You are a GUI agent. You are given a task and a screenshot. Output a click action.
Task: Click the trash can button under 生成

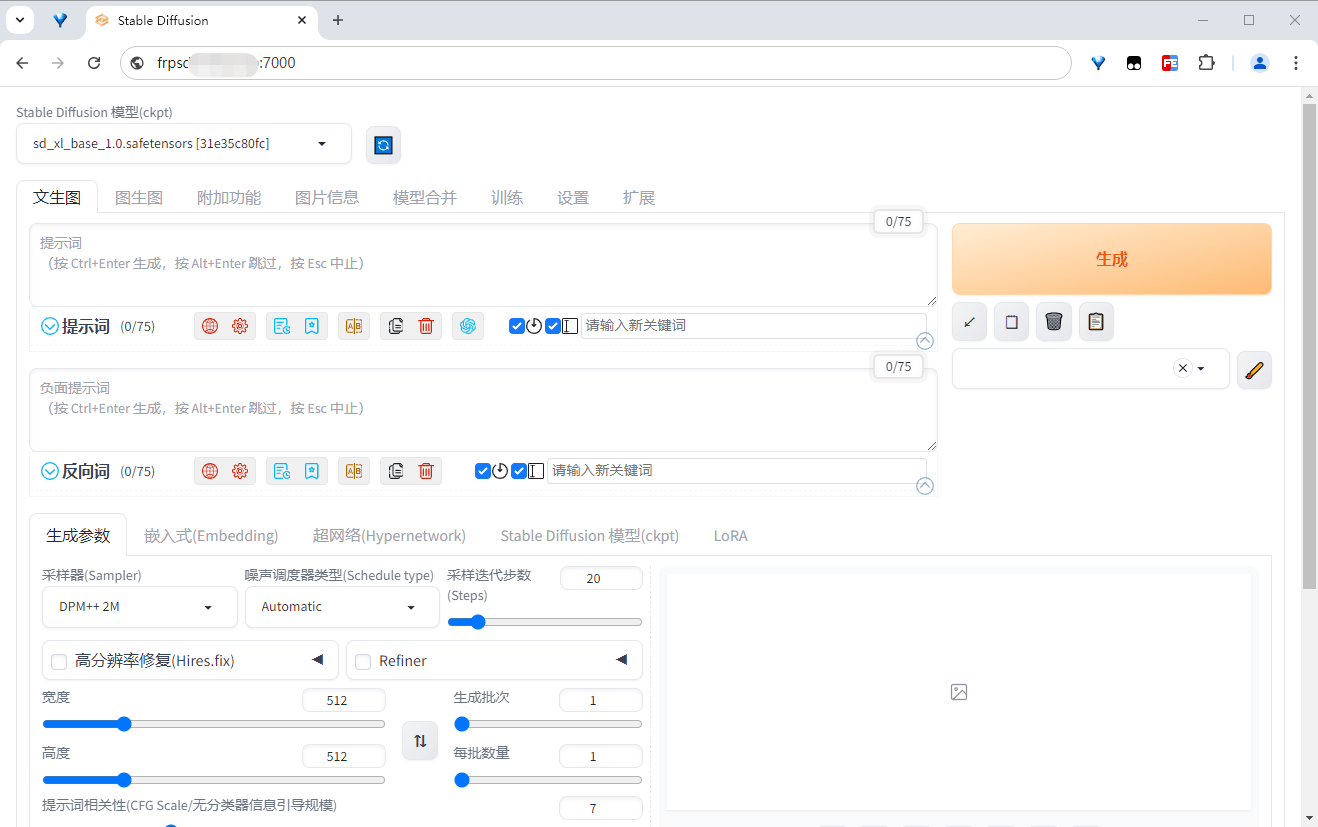pos(1054,322)
